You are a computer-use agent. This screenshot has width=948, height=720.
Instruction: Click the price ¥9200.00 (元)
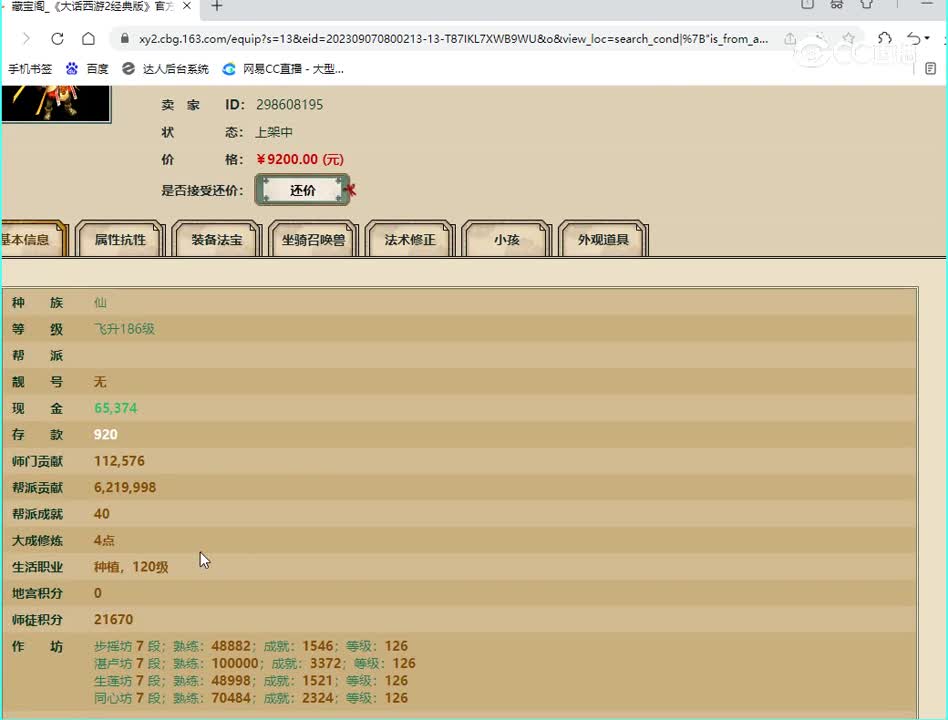[300, 159]
